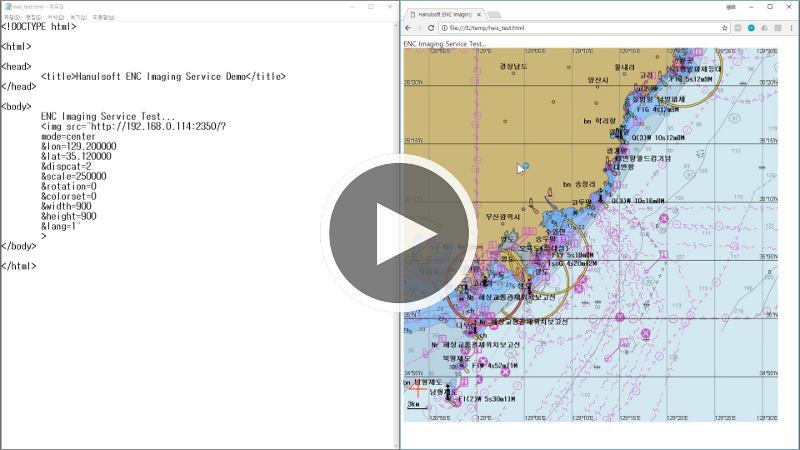Select the Hanulsoft ENC Imaging tab
This screenshot has height=450, width=800.
(442, 14)
